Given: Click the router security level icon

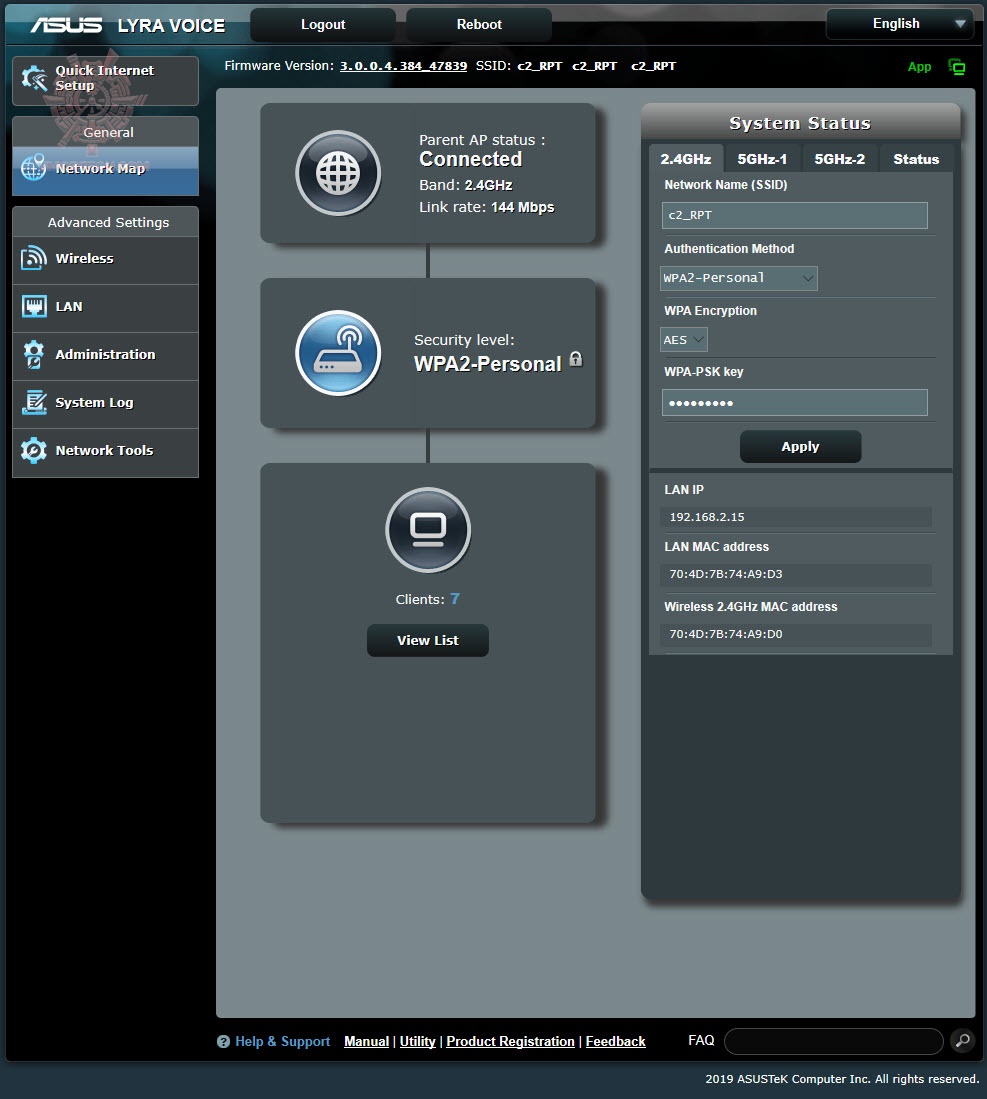Looking at the screenshot, I should click(x=338, y=353).
